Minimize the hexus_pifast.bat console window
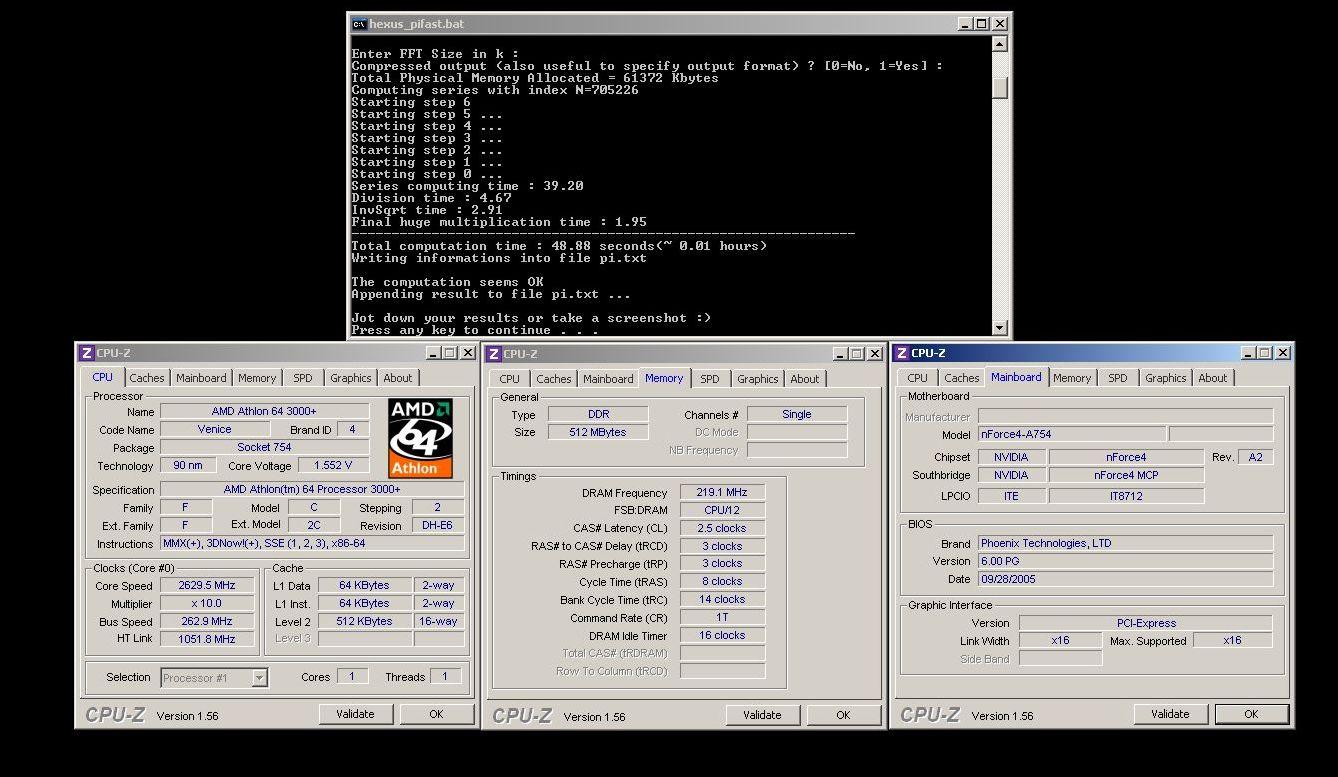This screenshot has height=777, width=1338. click(x=965, y=24)
